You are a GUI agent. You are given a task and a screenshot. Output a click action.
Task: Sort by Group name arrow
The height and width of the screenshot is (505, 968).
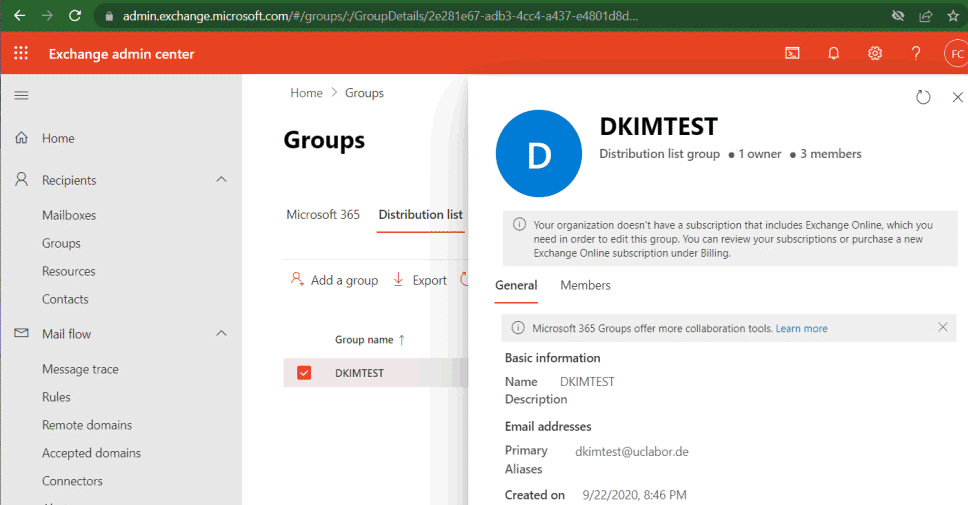402,340
